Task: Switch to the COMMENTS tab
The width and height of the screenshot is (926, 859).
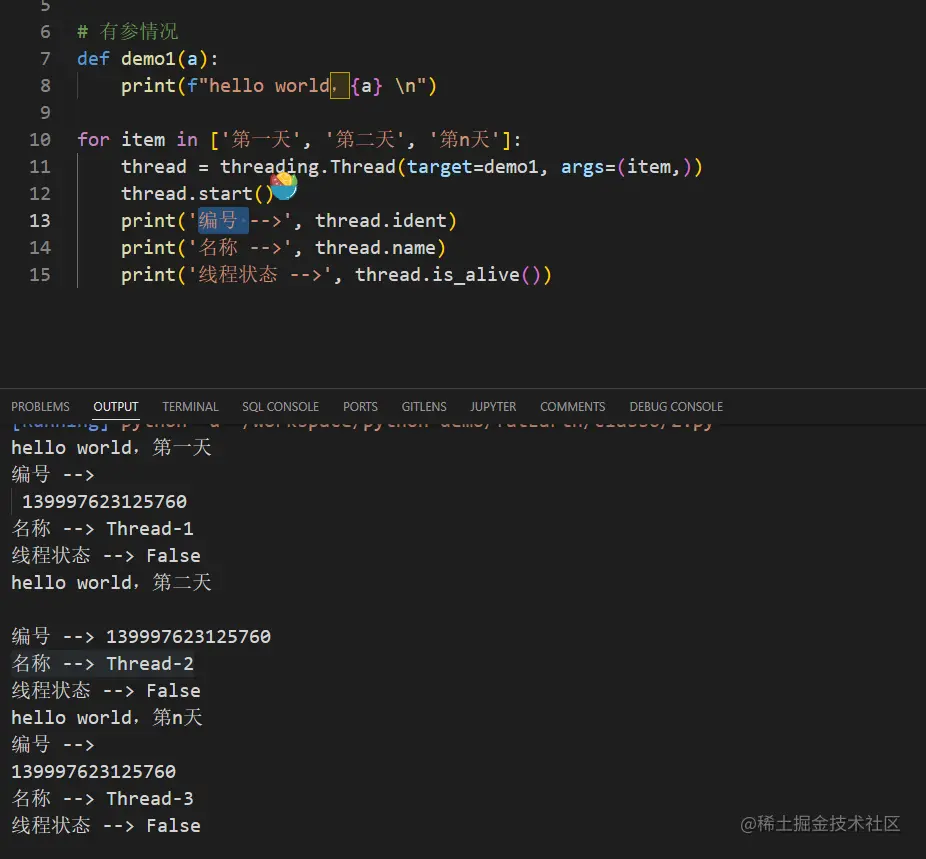Action: pyautogui.click(x=573, y=407)
